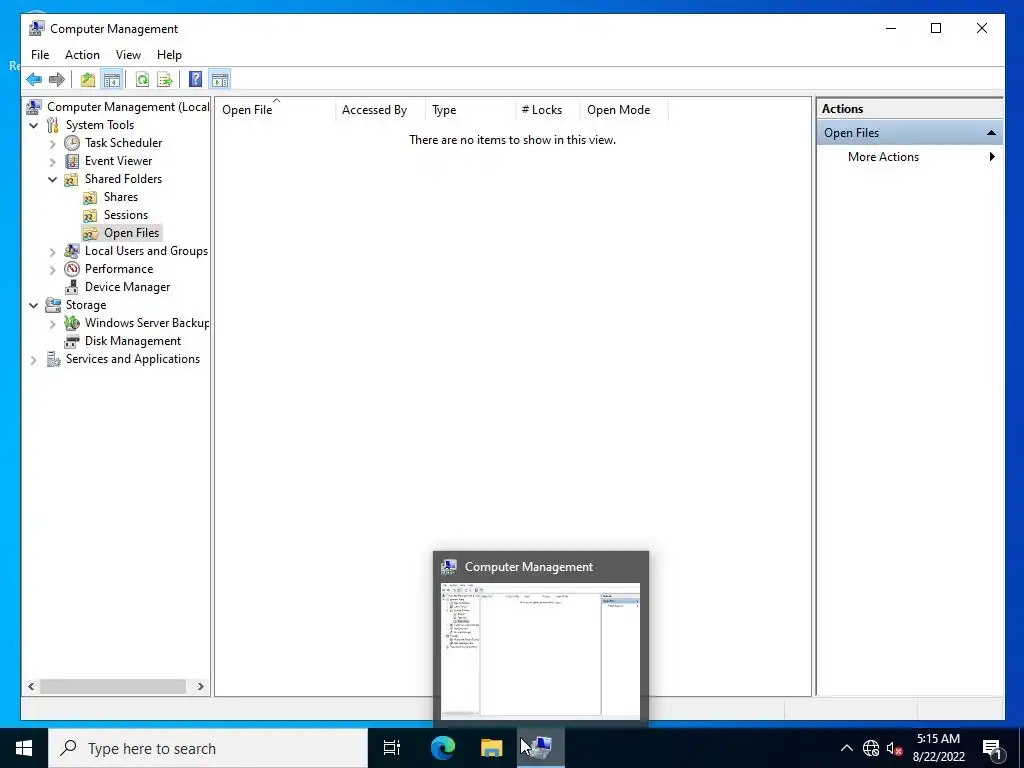Click the Device Manager icon
The image size is (1024, 768).
pyautogui.click(x=72, y=287)
